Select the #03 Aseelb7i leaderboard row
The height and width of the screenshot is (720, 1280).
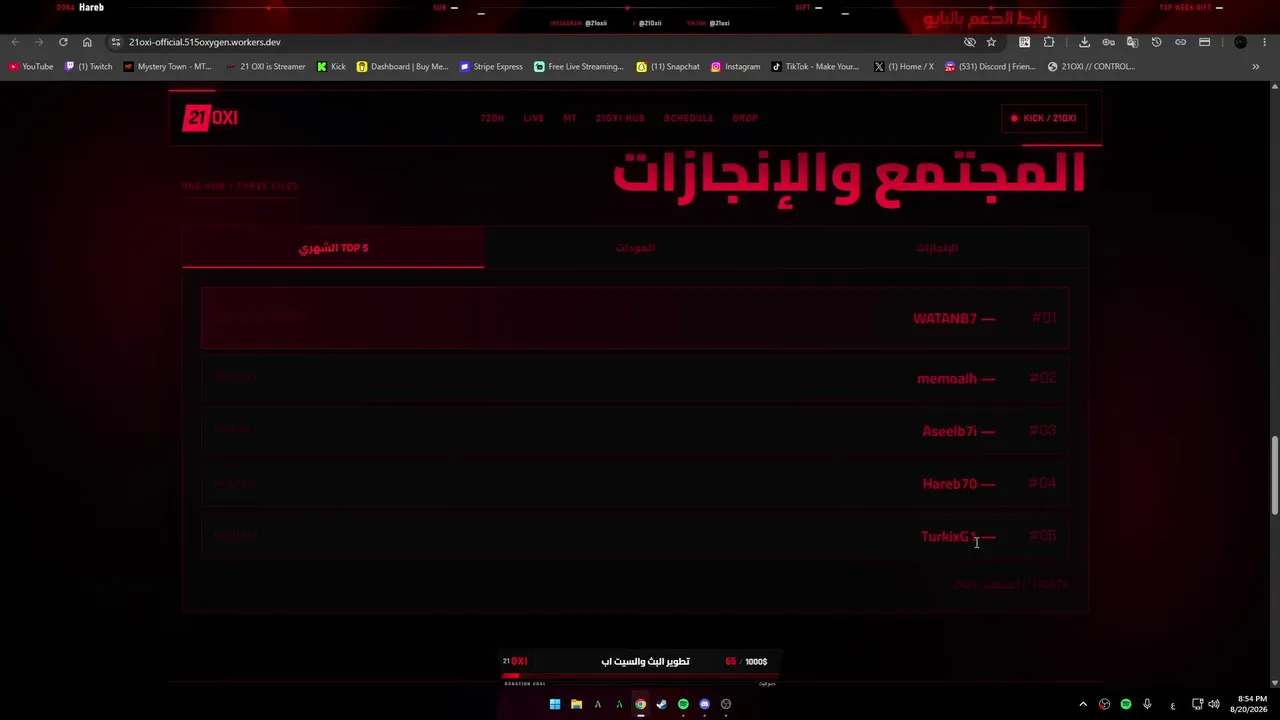click(x=635, y=431)
